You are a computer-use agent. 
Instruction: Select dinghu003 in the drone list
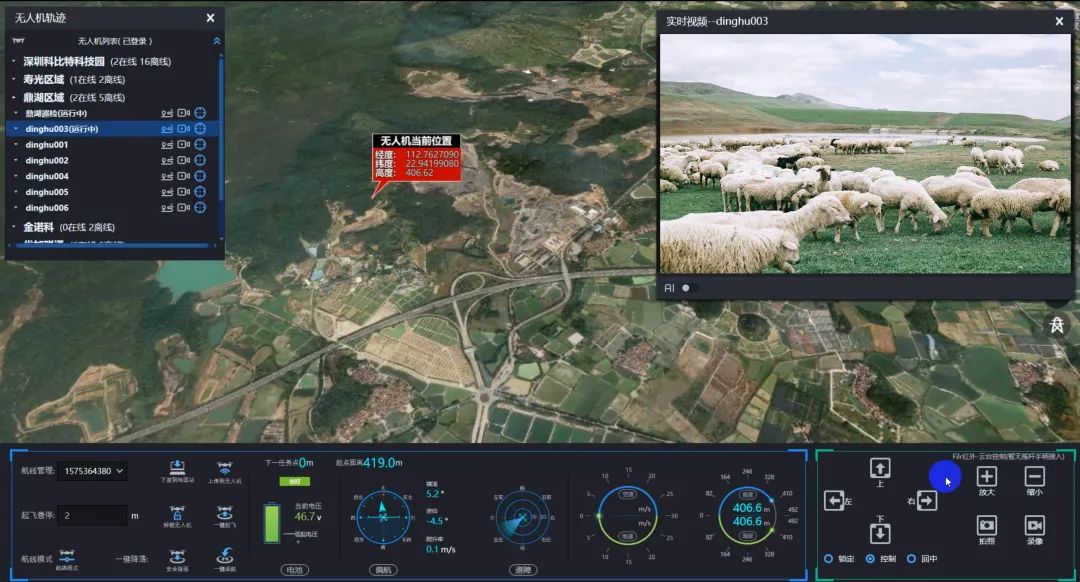point(61,129)
